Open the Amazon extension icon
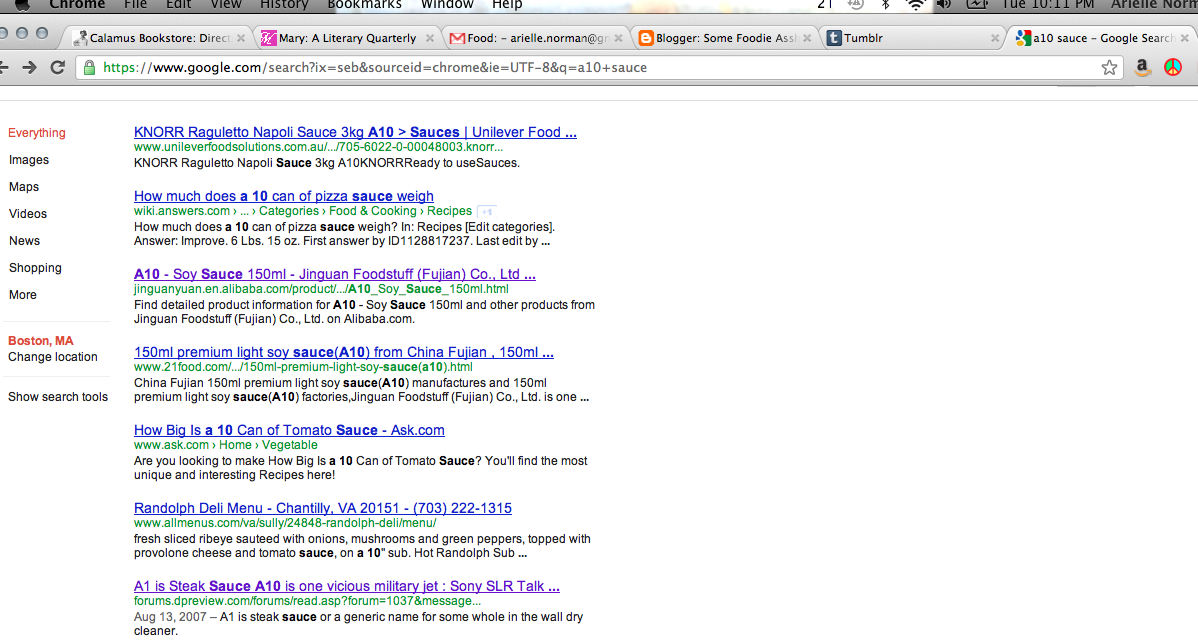The width and height of the screenshot is (1198, 644). pos(1142,67)
